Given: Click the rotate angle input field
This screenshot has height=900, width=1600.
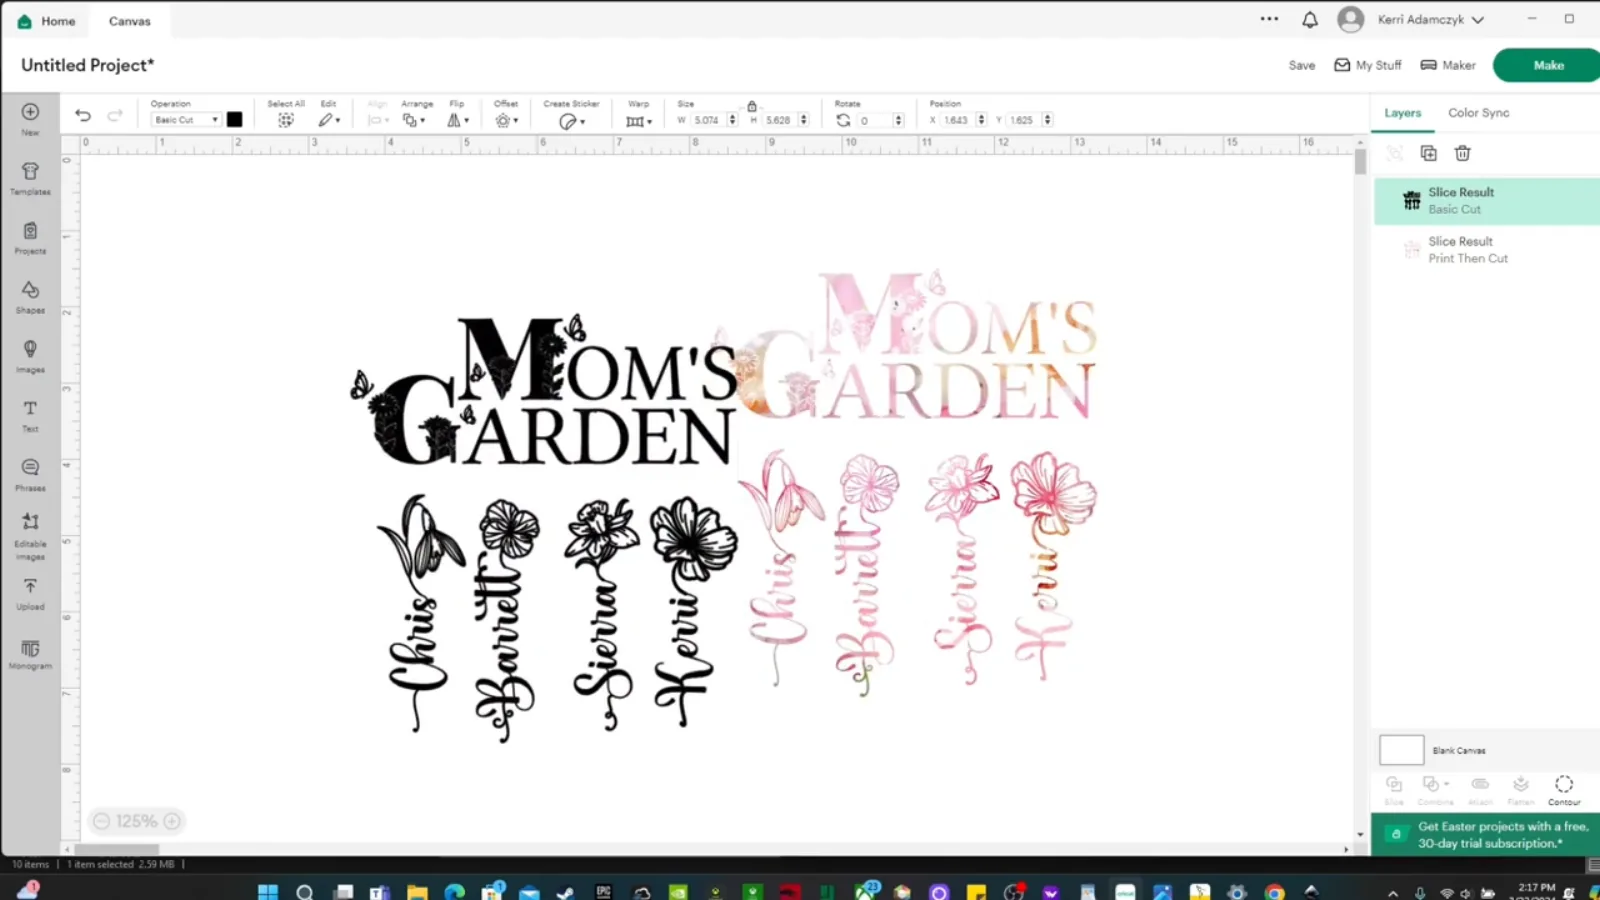Looking at the screenshot, I should click(x=874, y=120).
